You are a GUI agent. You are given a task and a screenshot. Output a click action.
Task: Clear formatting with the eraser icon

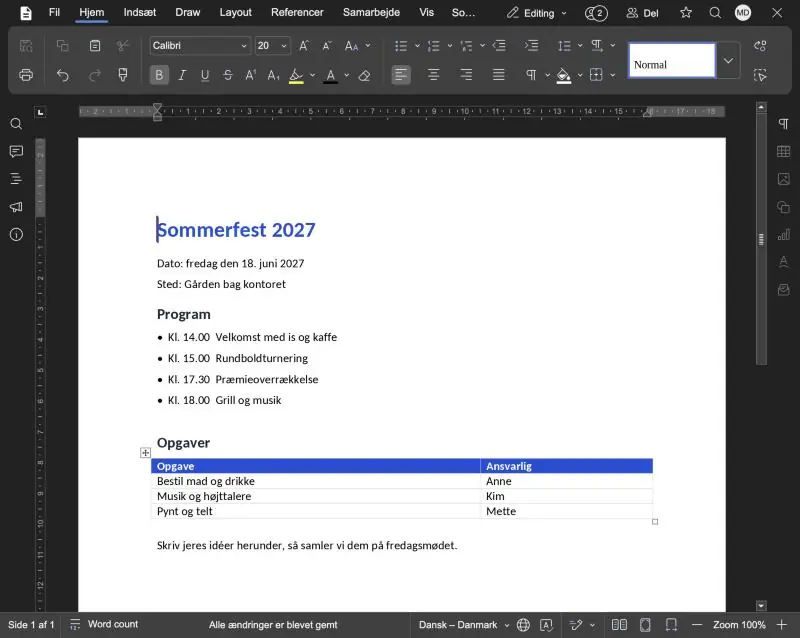coord(364,76)
